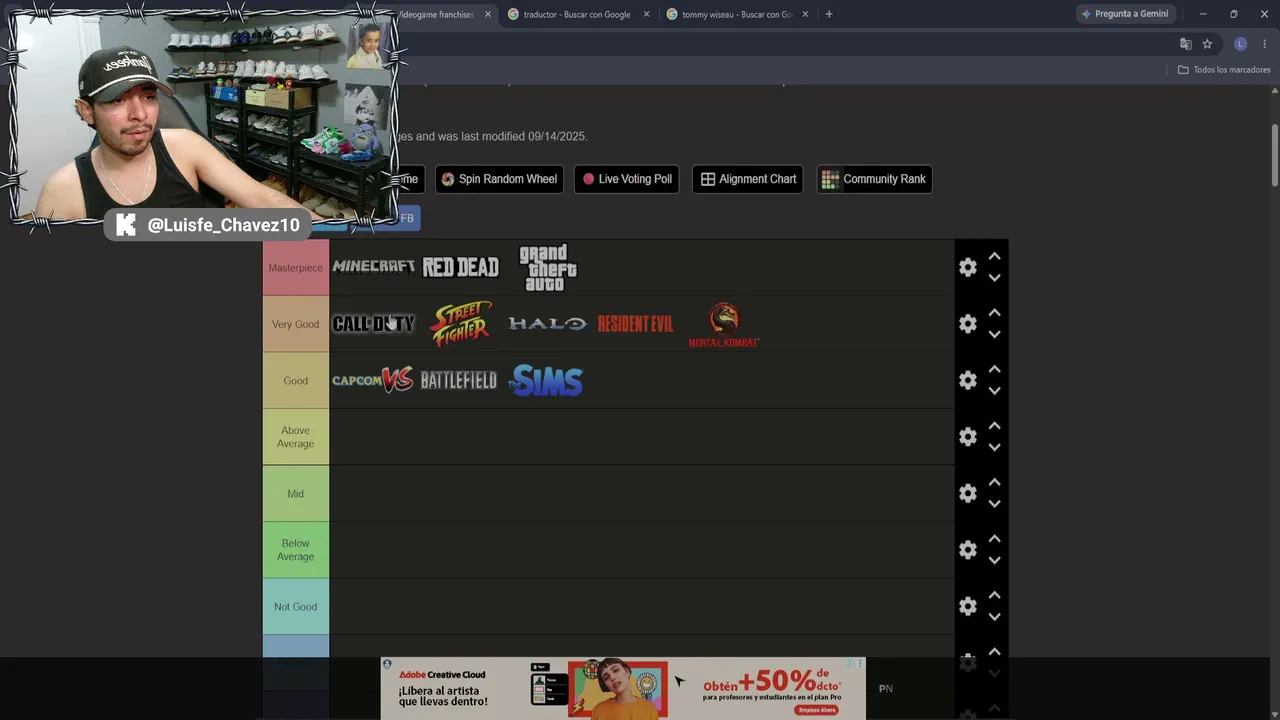
Task: Open Chrome three-dot menu
Action: click(x=1264, y=44)
